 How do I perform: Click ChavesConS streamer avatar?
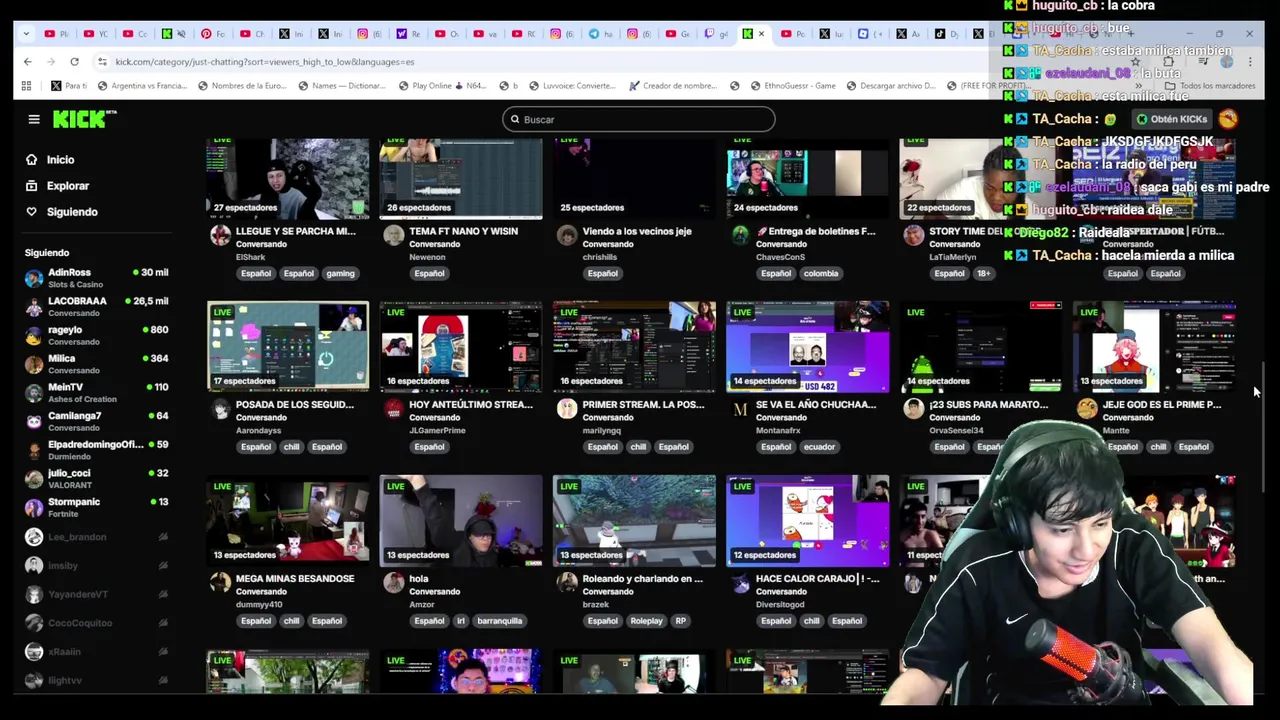(740, 235)
